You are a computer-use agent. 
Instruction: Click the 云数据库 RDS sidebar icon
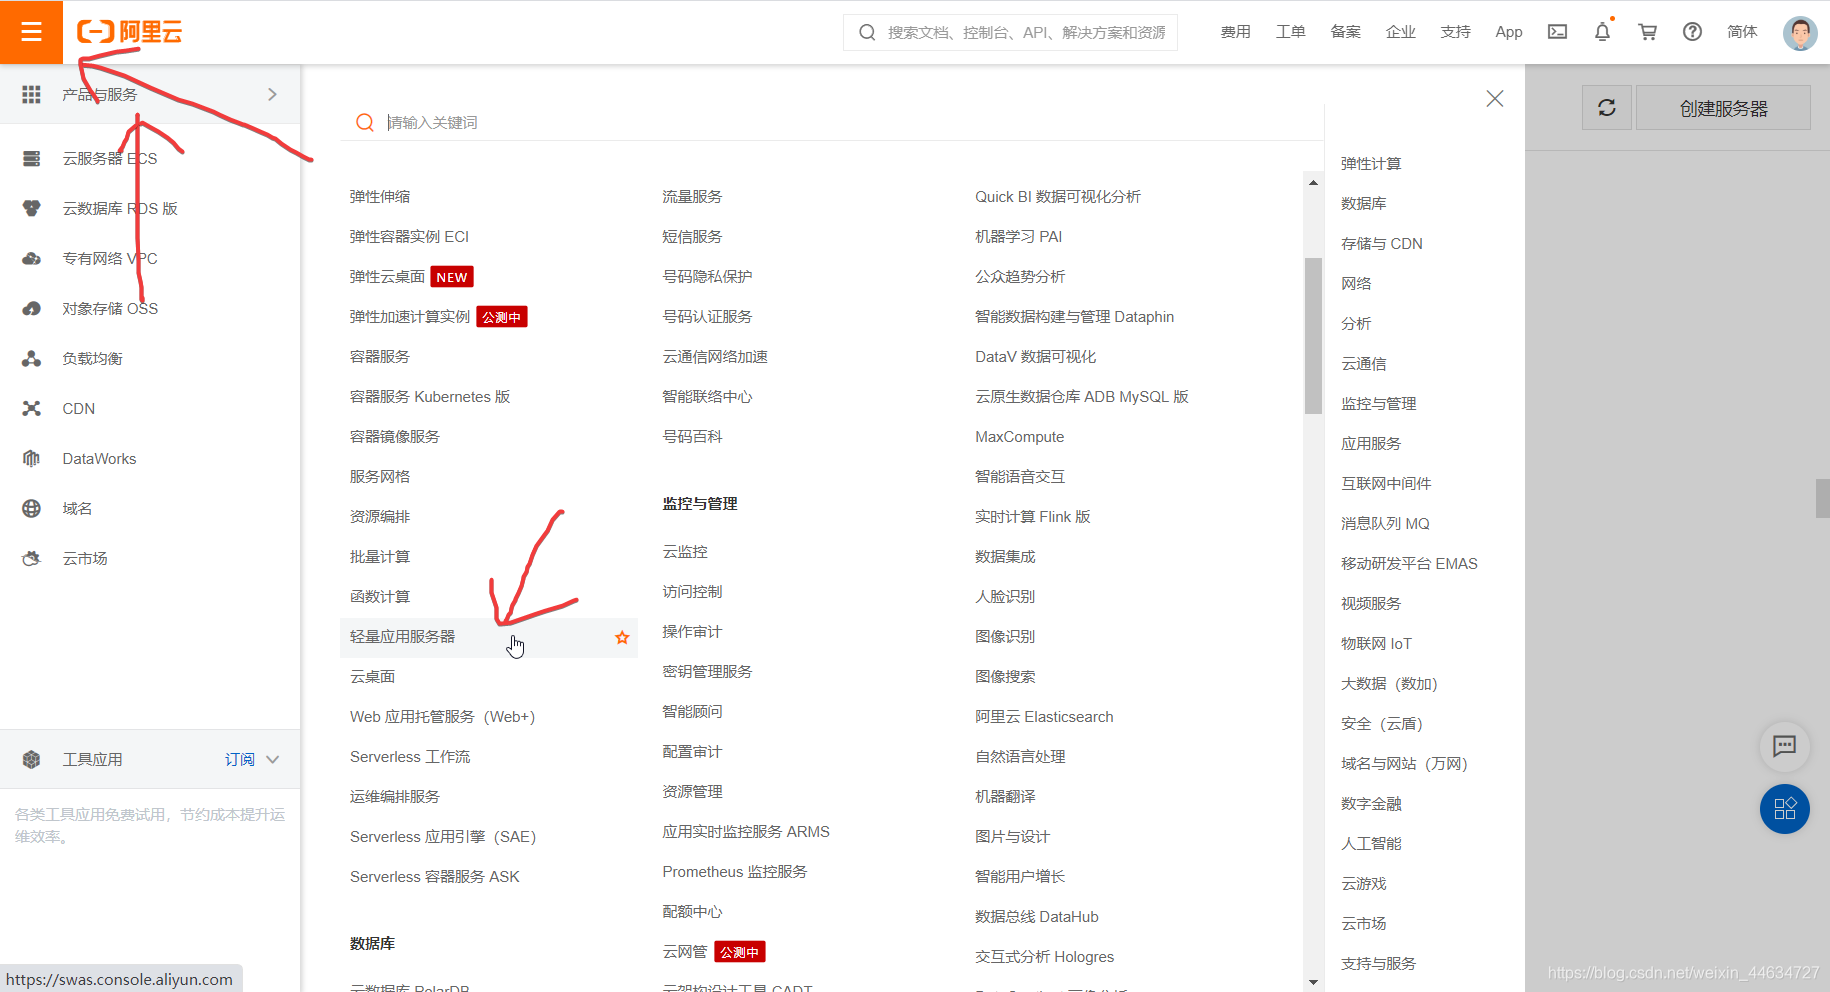pyautogui.click(x=32, y=208)
